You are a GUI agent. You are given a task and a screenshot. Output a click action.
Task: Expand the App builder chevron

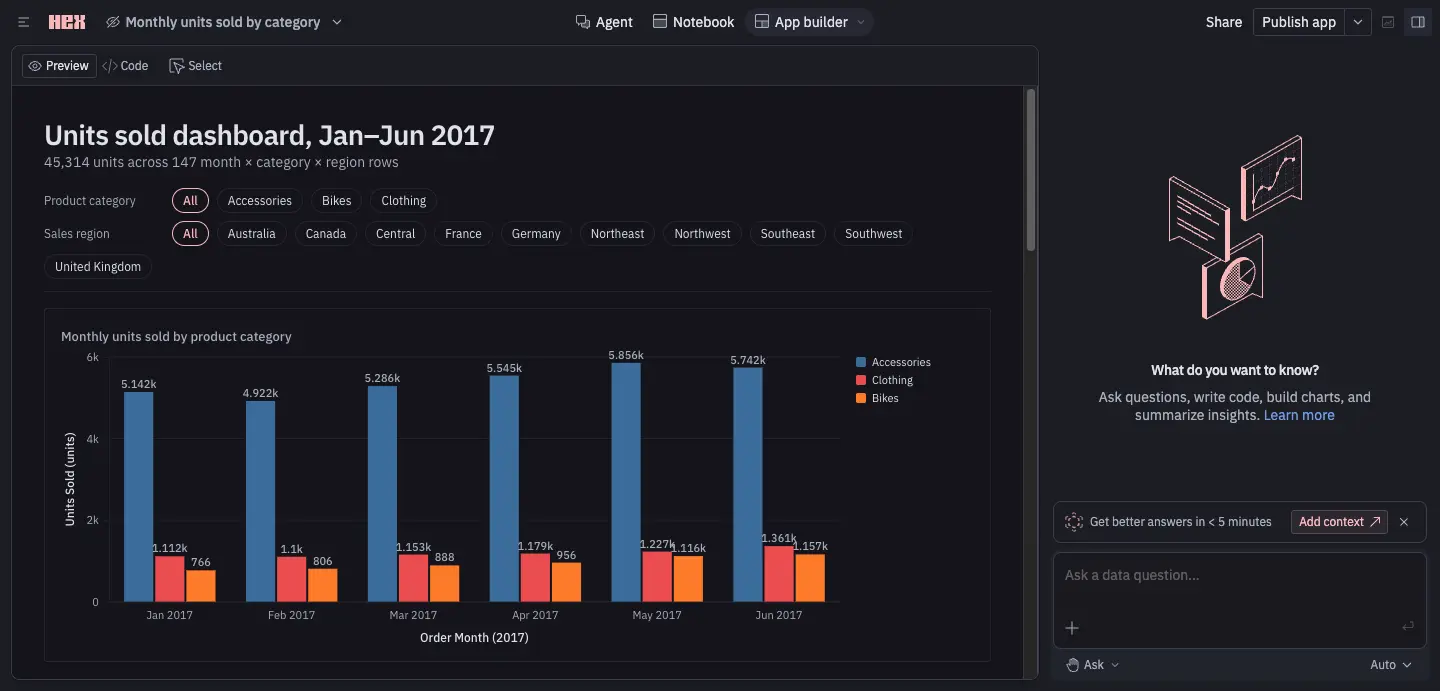pos(861,22)
